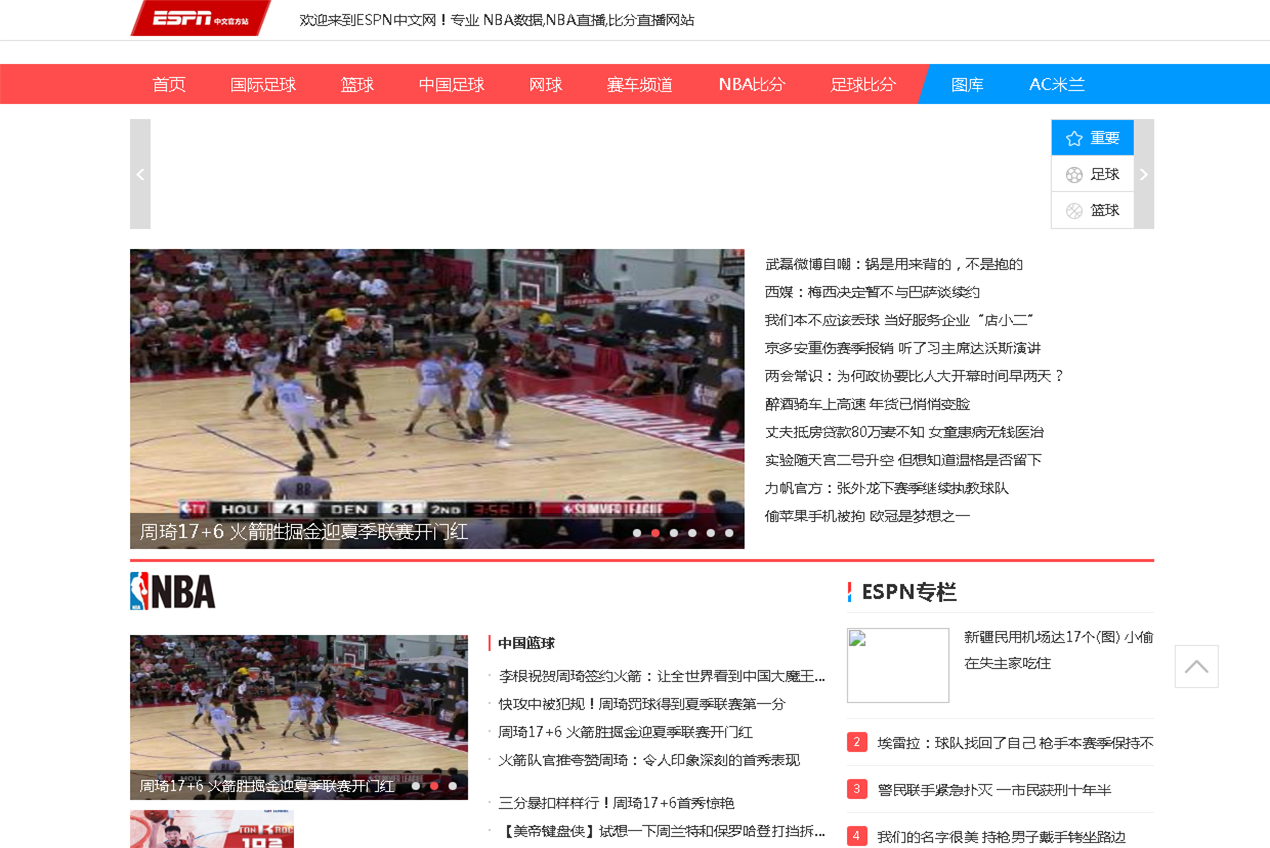The width and height of the screenshot is (1270, 848).
Task: Open 图库 in the blue navigation section
Action: point(967,84)
